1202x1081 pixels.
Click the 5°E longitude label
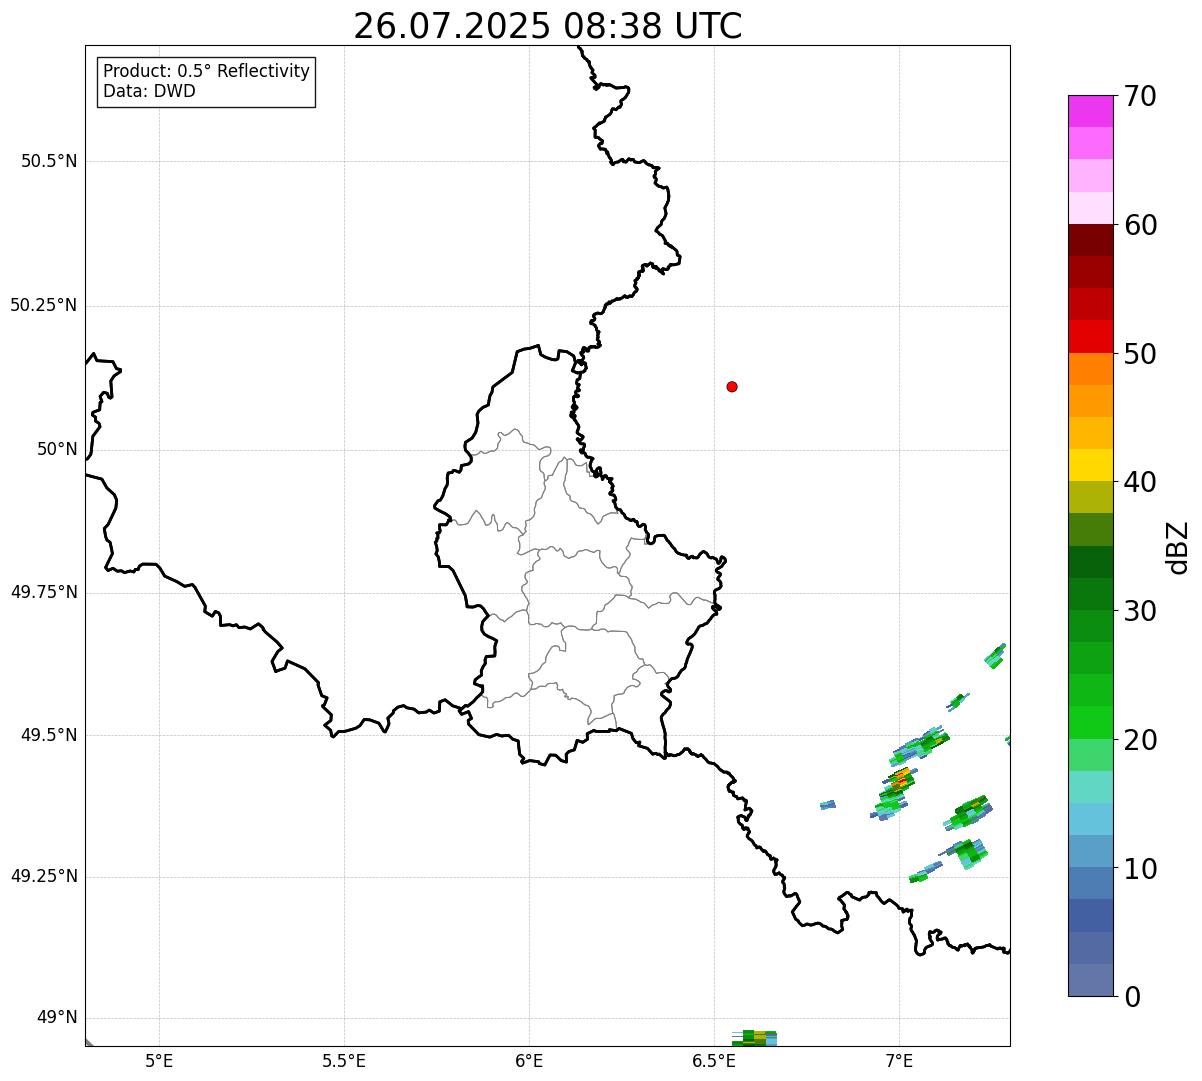159,1060
